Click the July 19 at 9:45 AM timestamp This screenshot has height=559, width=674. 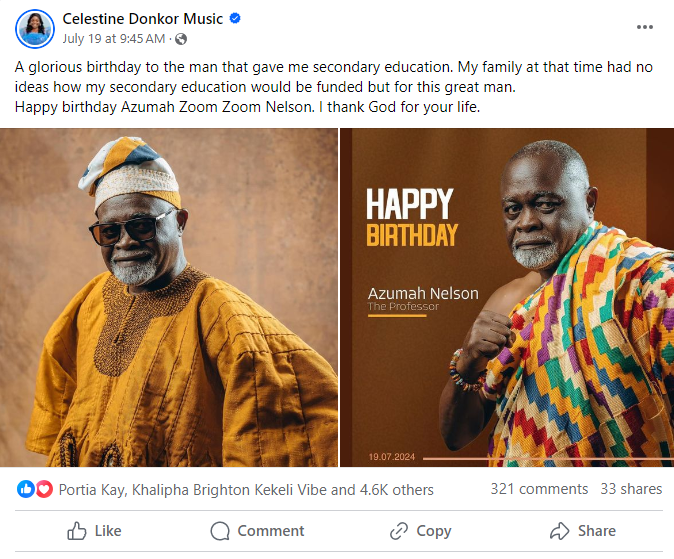point(114,39)
